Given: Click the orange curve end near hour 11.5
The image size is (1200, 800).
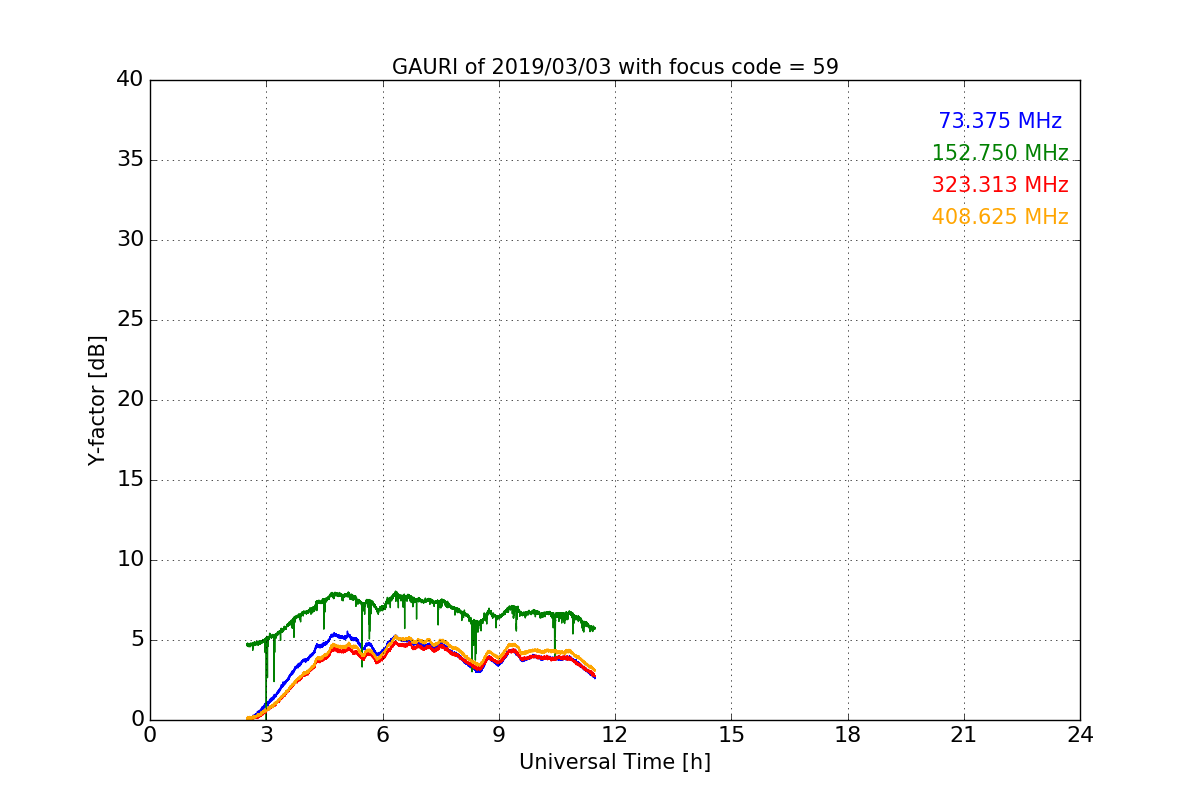Looking at the screenshot, I should (x=594, y=669).
